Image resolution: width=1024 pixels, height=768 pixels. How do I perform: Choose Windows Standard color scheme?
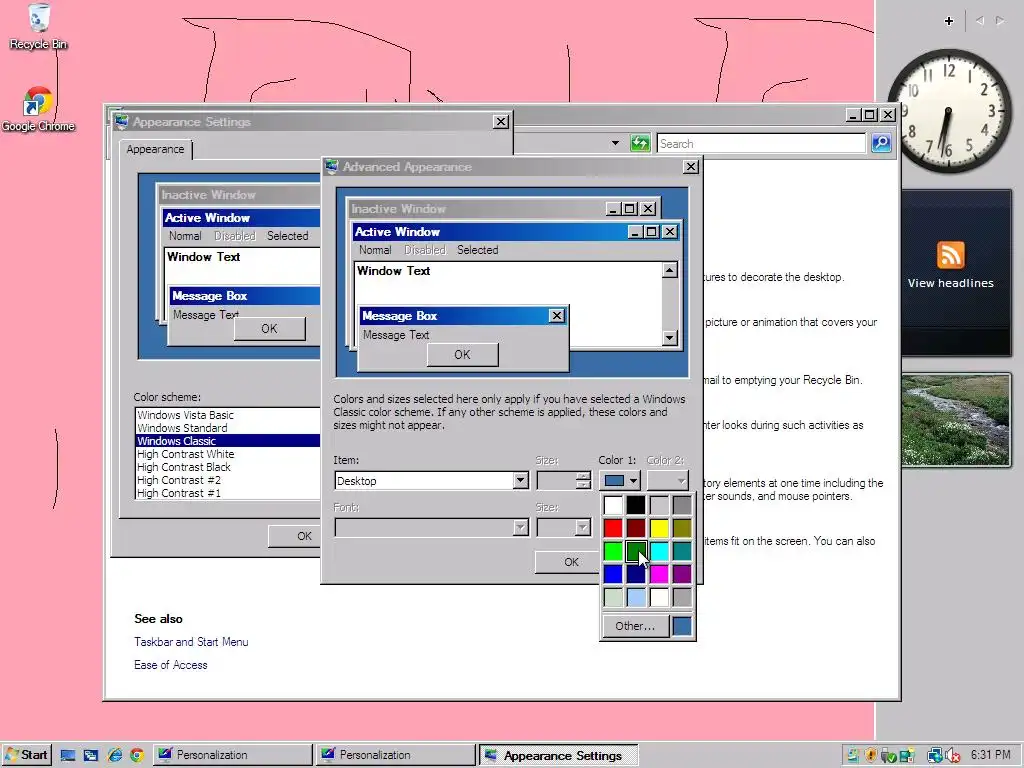(x=228, y=428)
